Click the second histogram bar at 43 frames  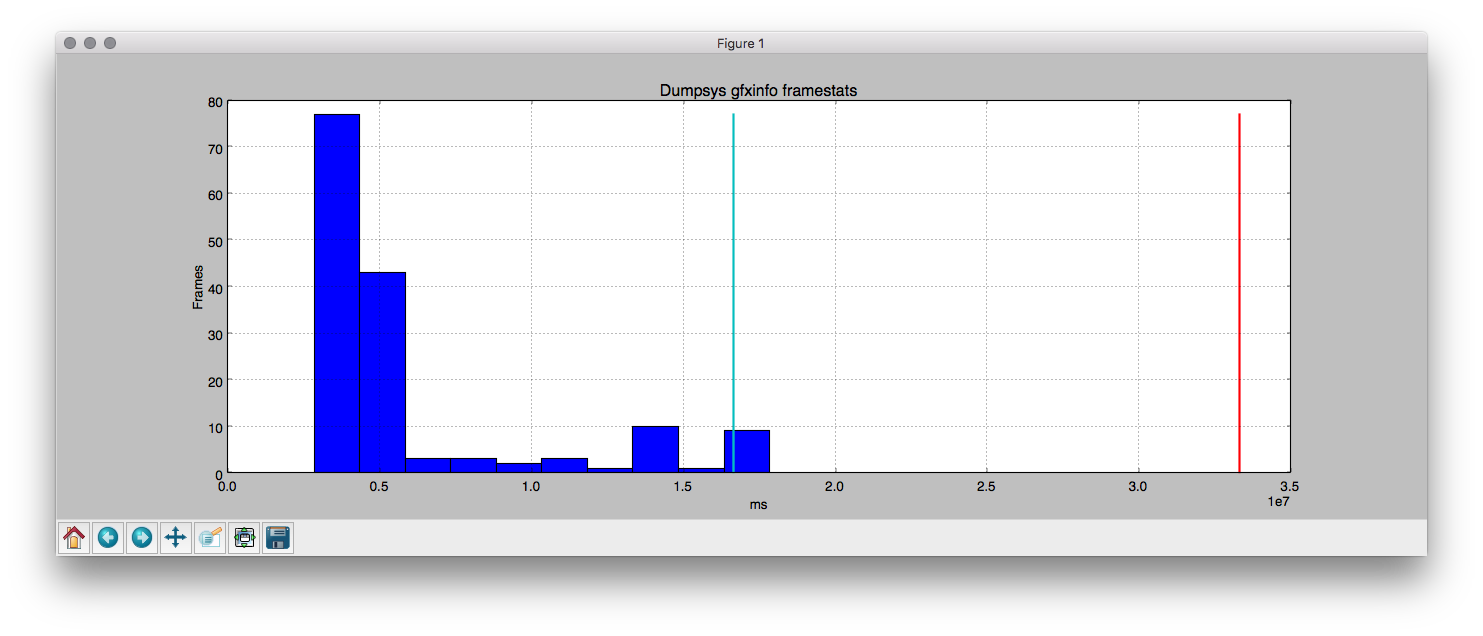pyautogui.click(x=382, y=372)
